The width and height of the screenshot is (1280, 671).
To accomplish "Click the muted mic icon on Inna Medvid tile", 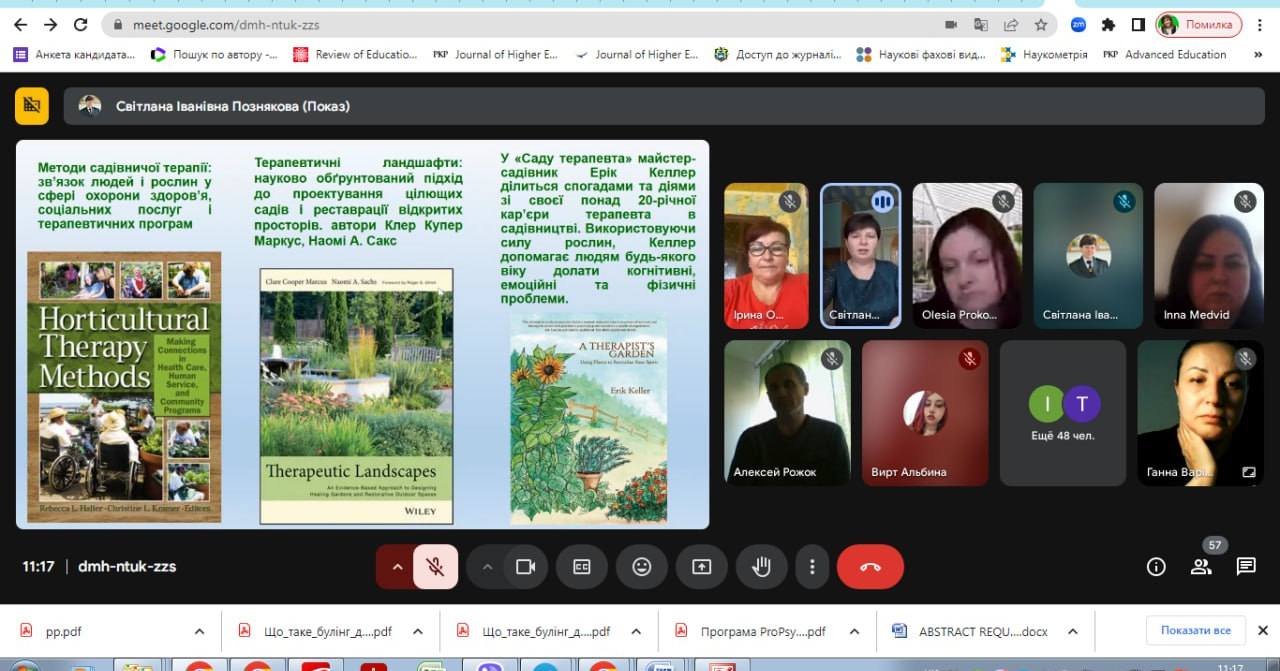I will click(1244, 201).
